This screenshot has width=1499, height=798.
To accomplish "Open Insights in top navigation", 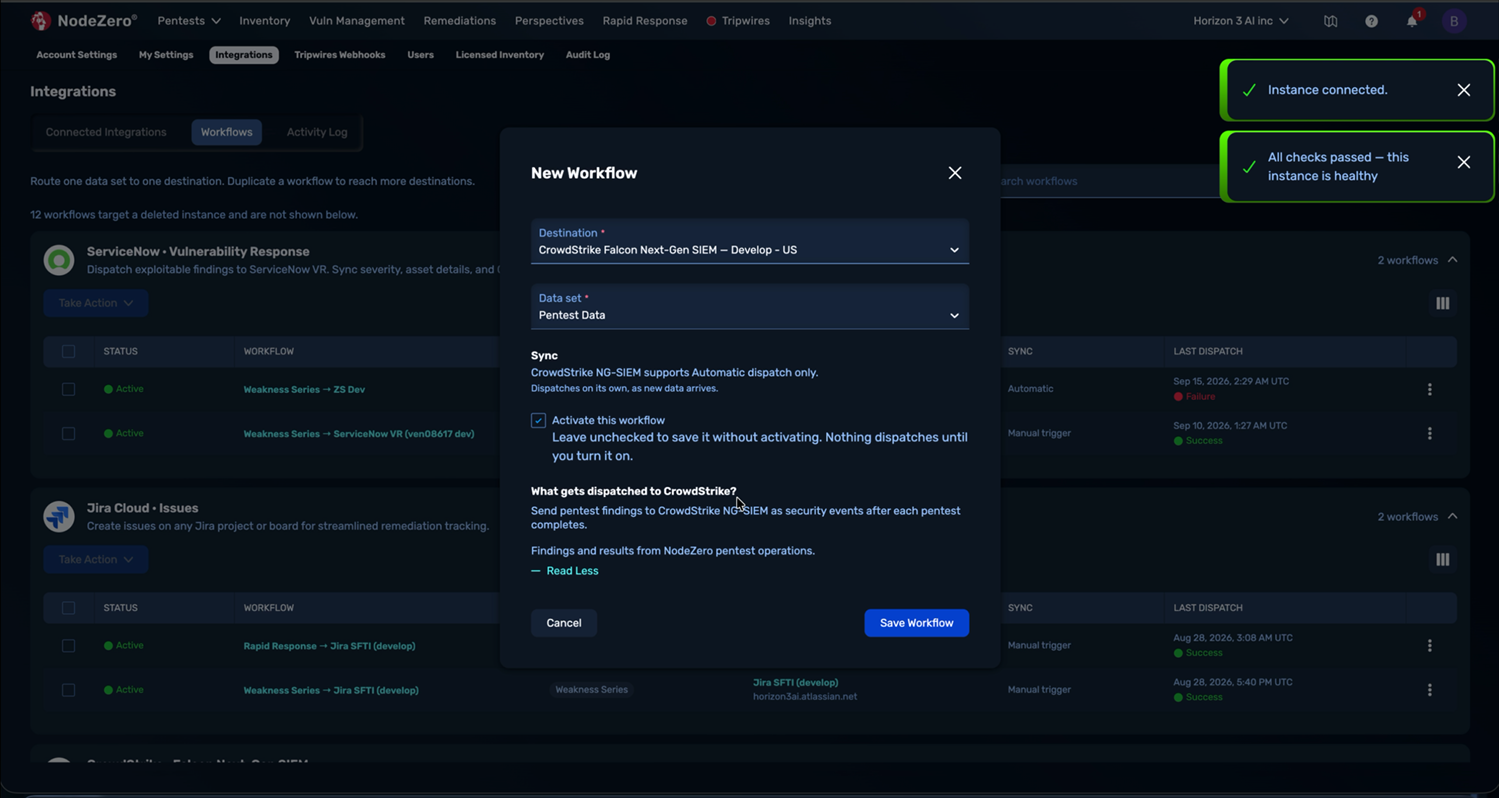I will tap(810, 21).
